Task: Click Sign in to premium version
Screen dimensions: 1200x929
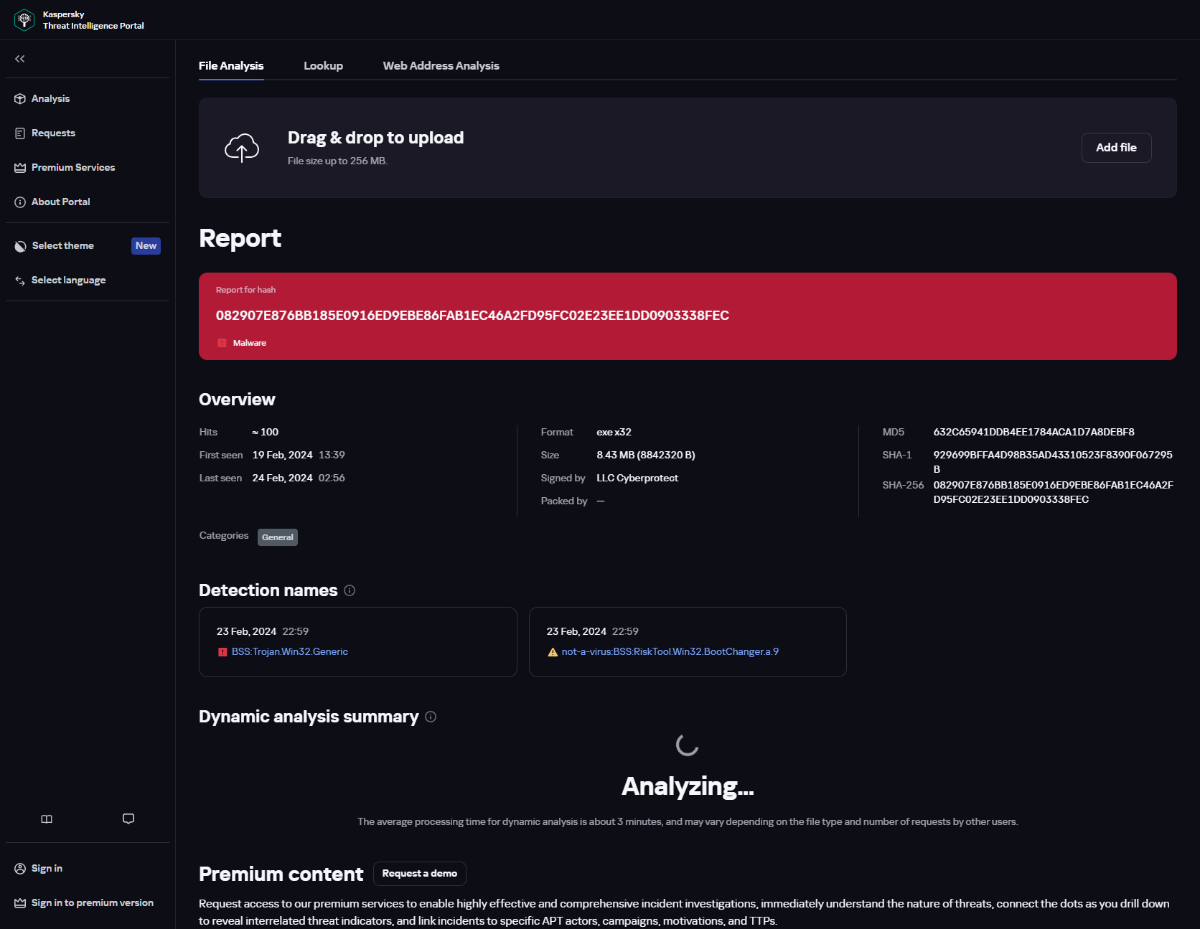Action: (x=92, y=903)
